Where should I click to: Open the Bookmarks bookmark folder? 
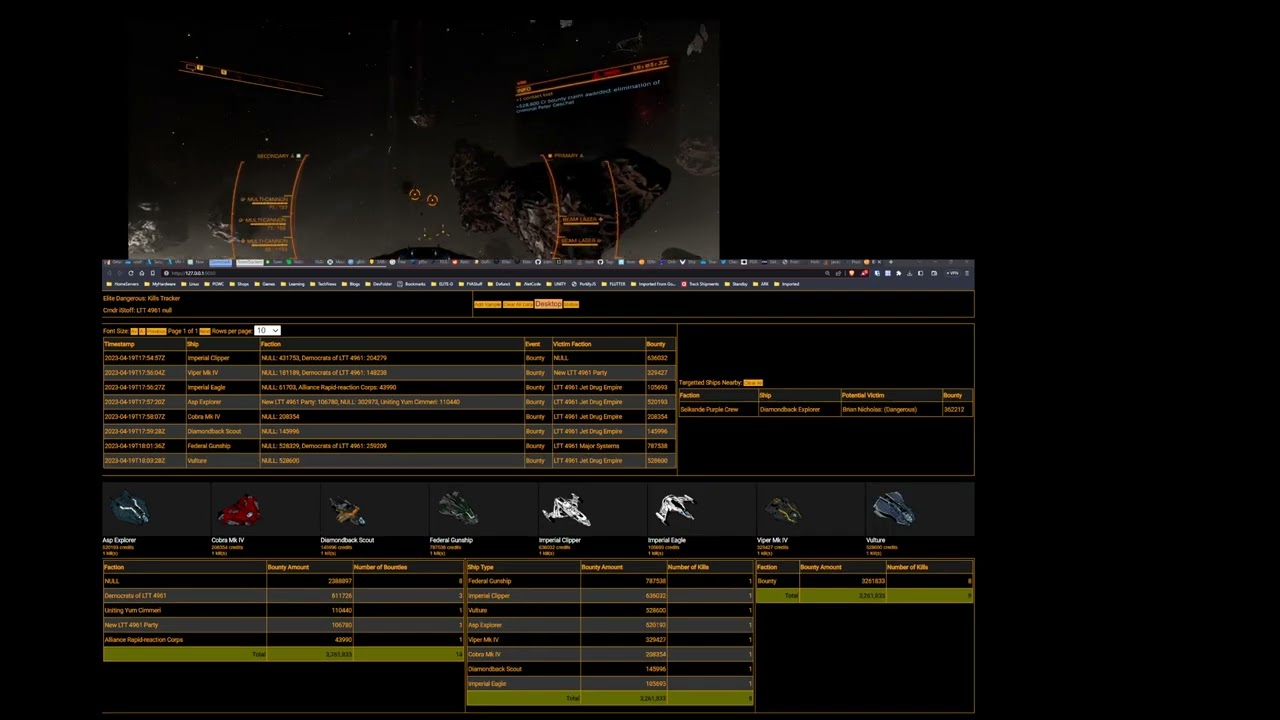tap(413, 284)
